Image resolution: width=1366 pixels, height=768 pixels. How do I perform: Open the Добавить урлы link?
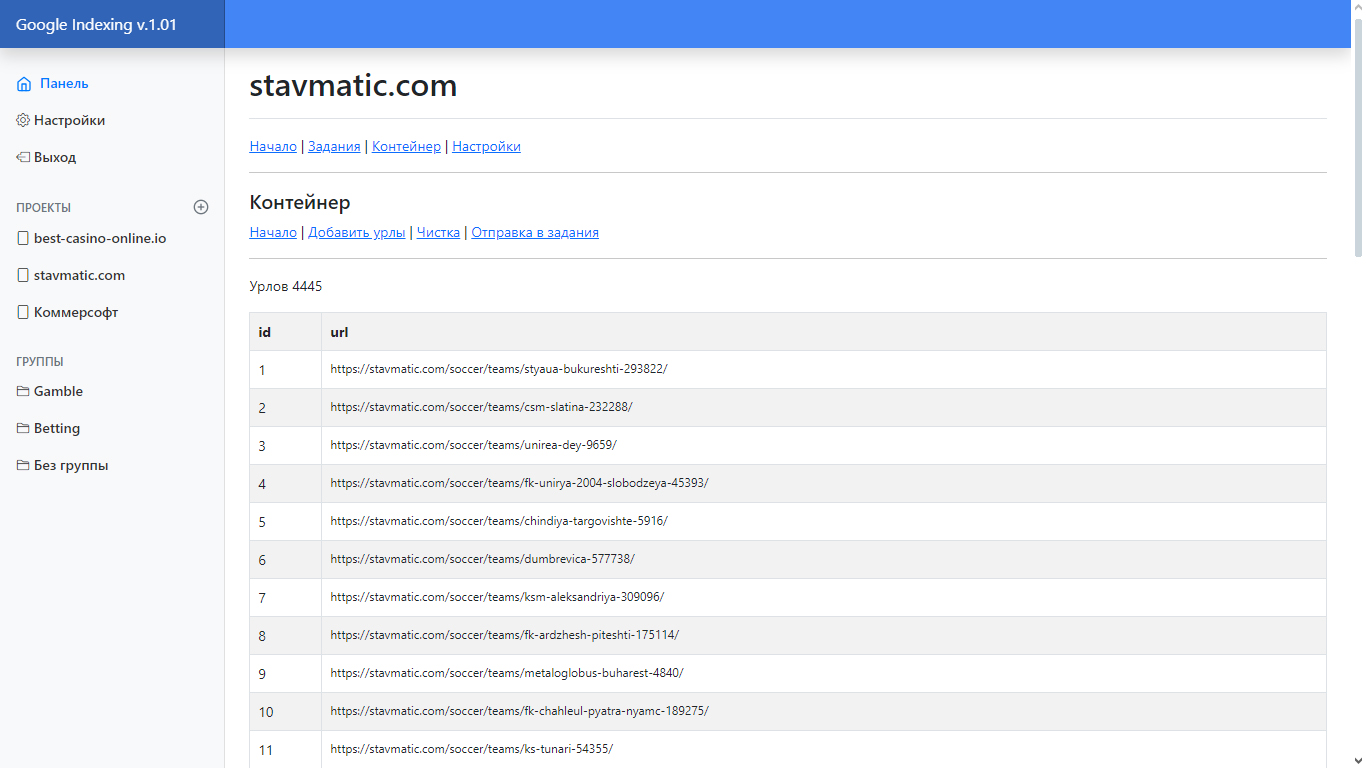pos(357,232)
